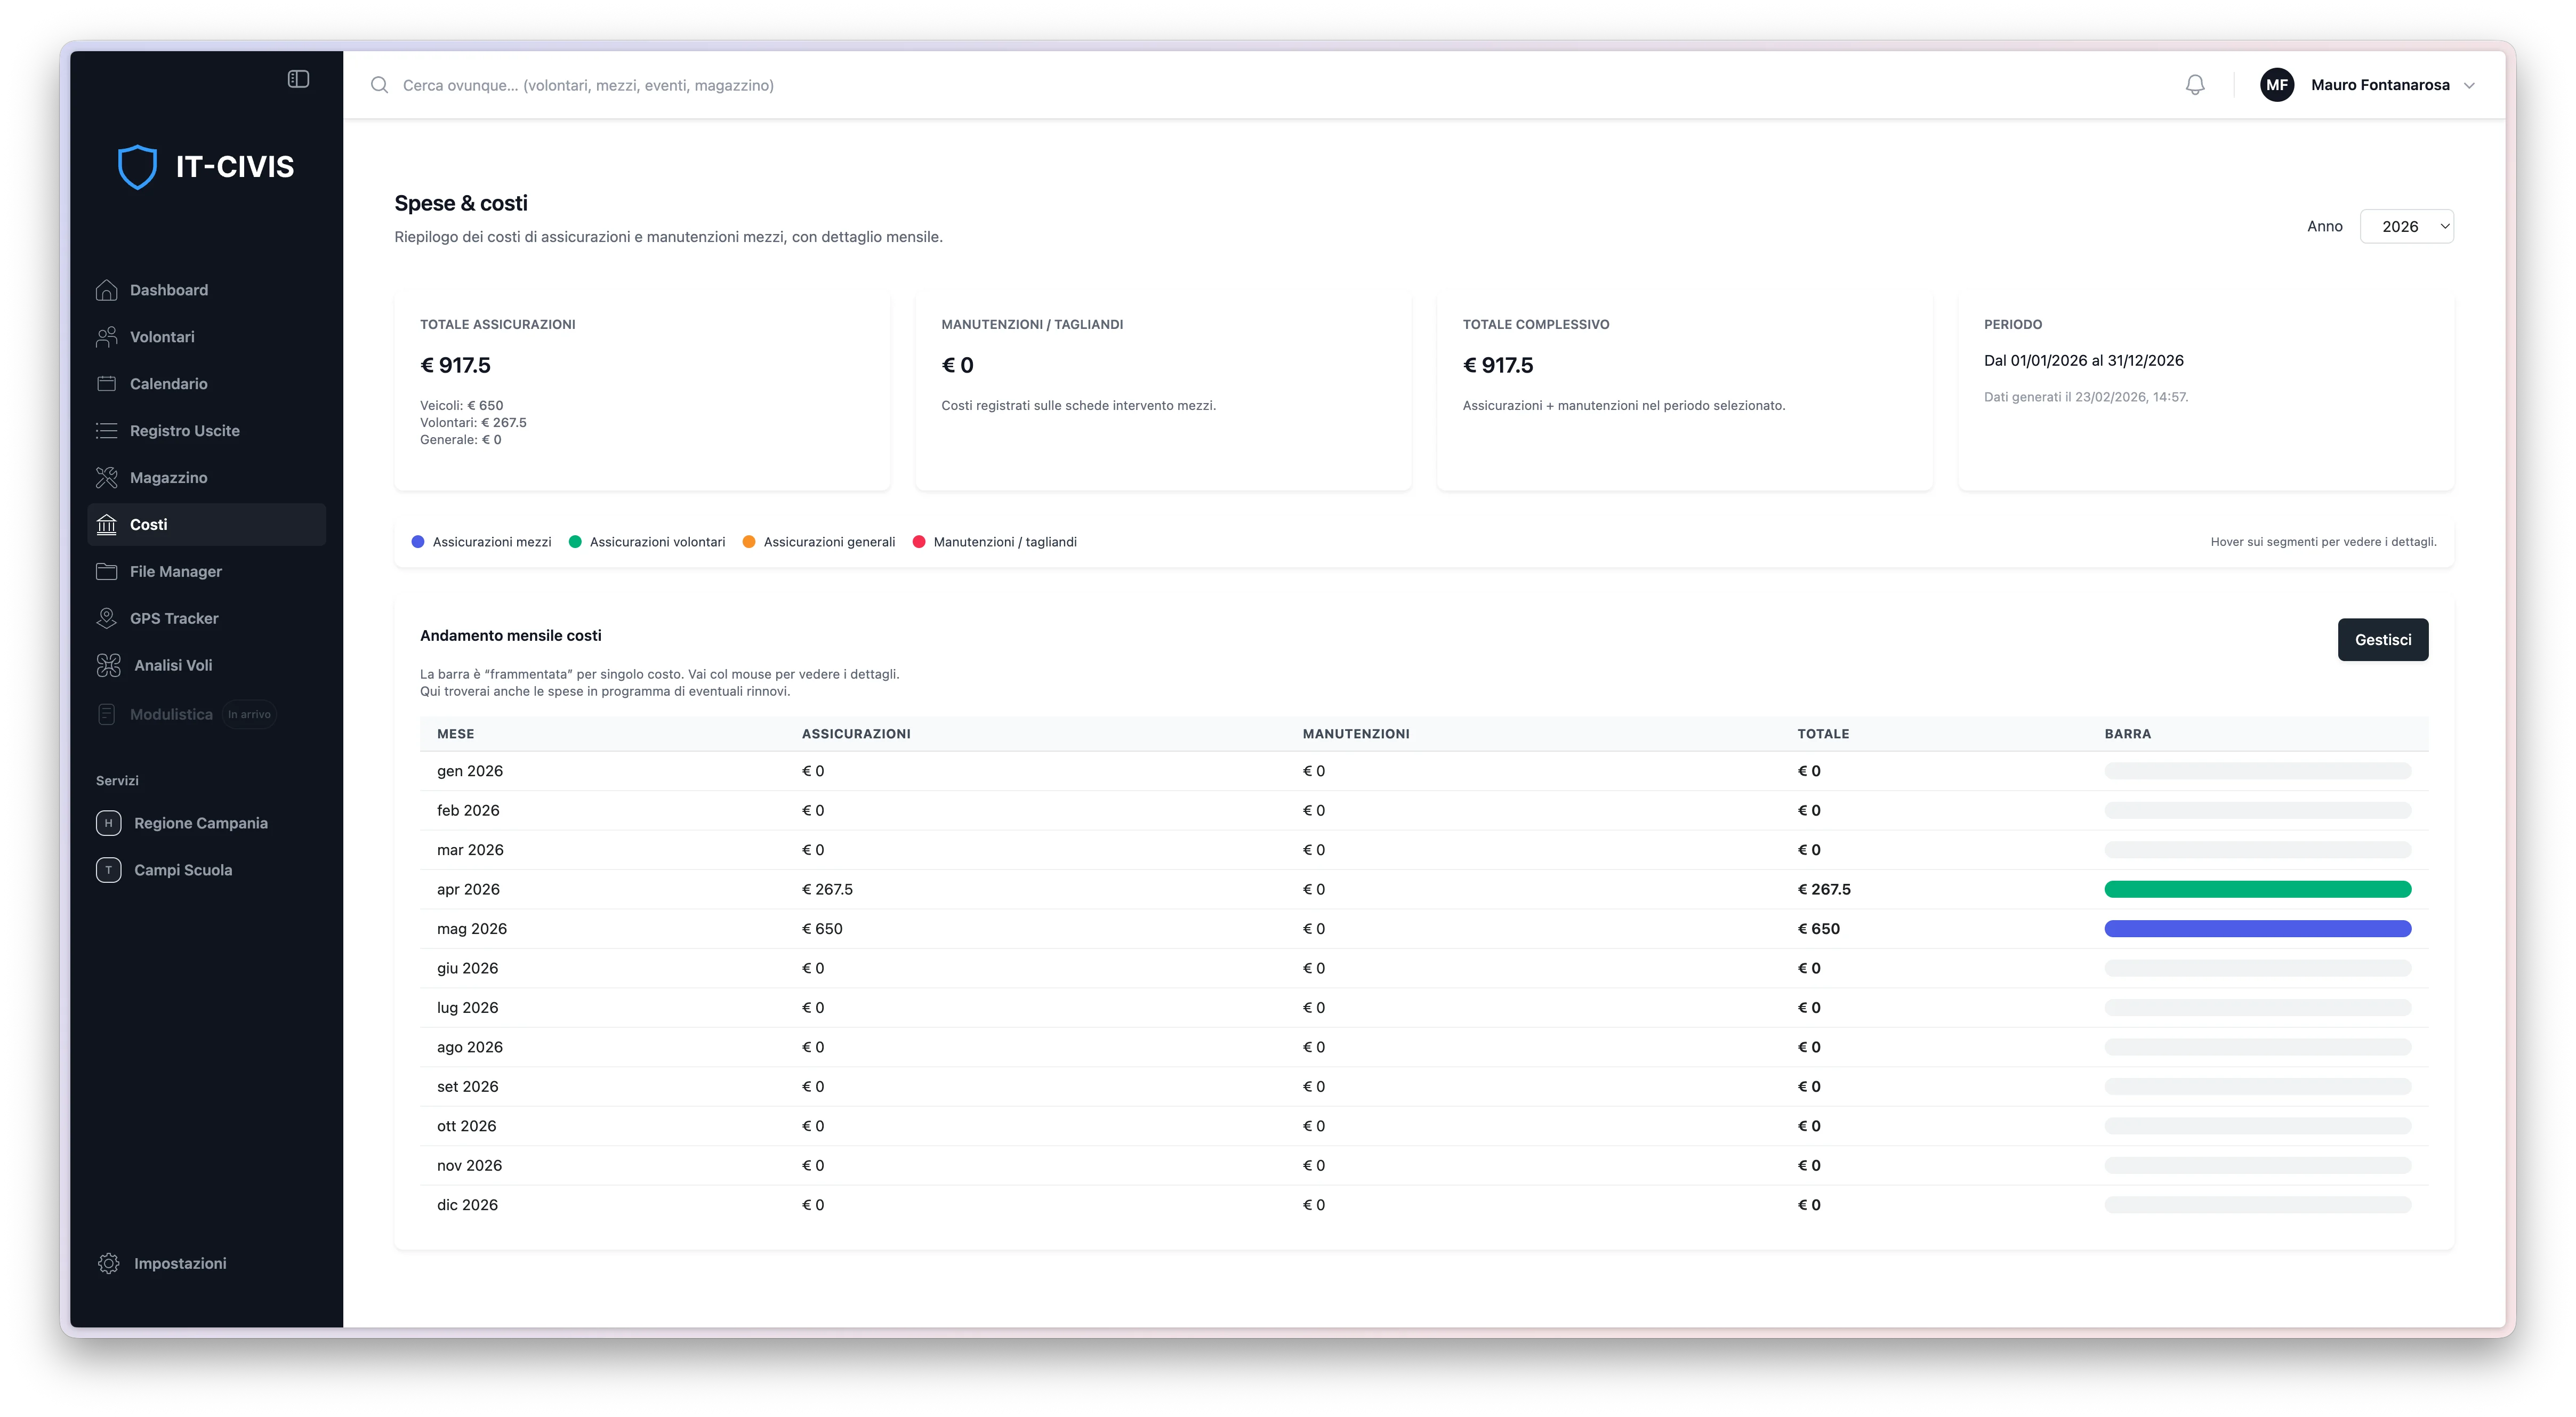The height and width of the screenshot is (1417, 2576).
Task: Collapse the sidebar with the panel icon
Action: [298, 79]
